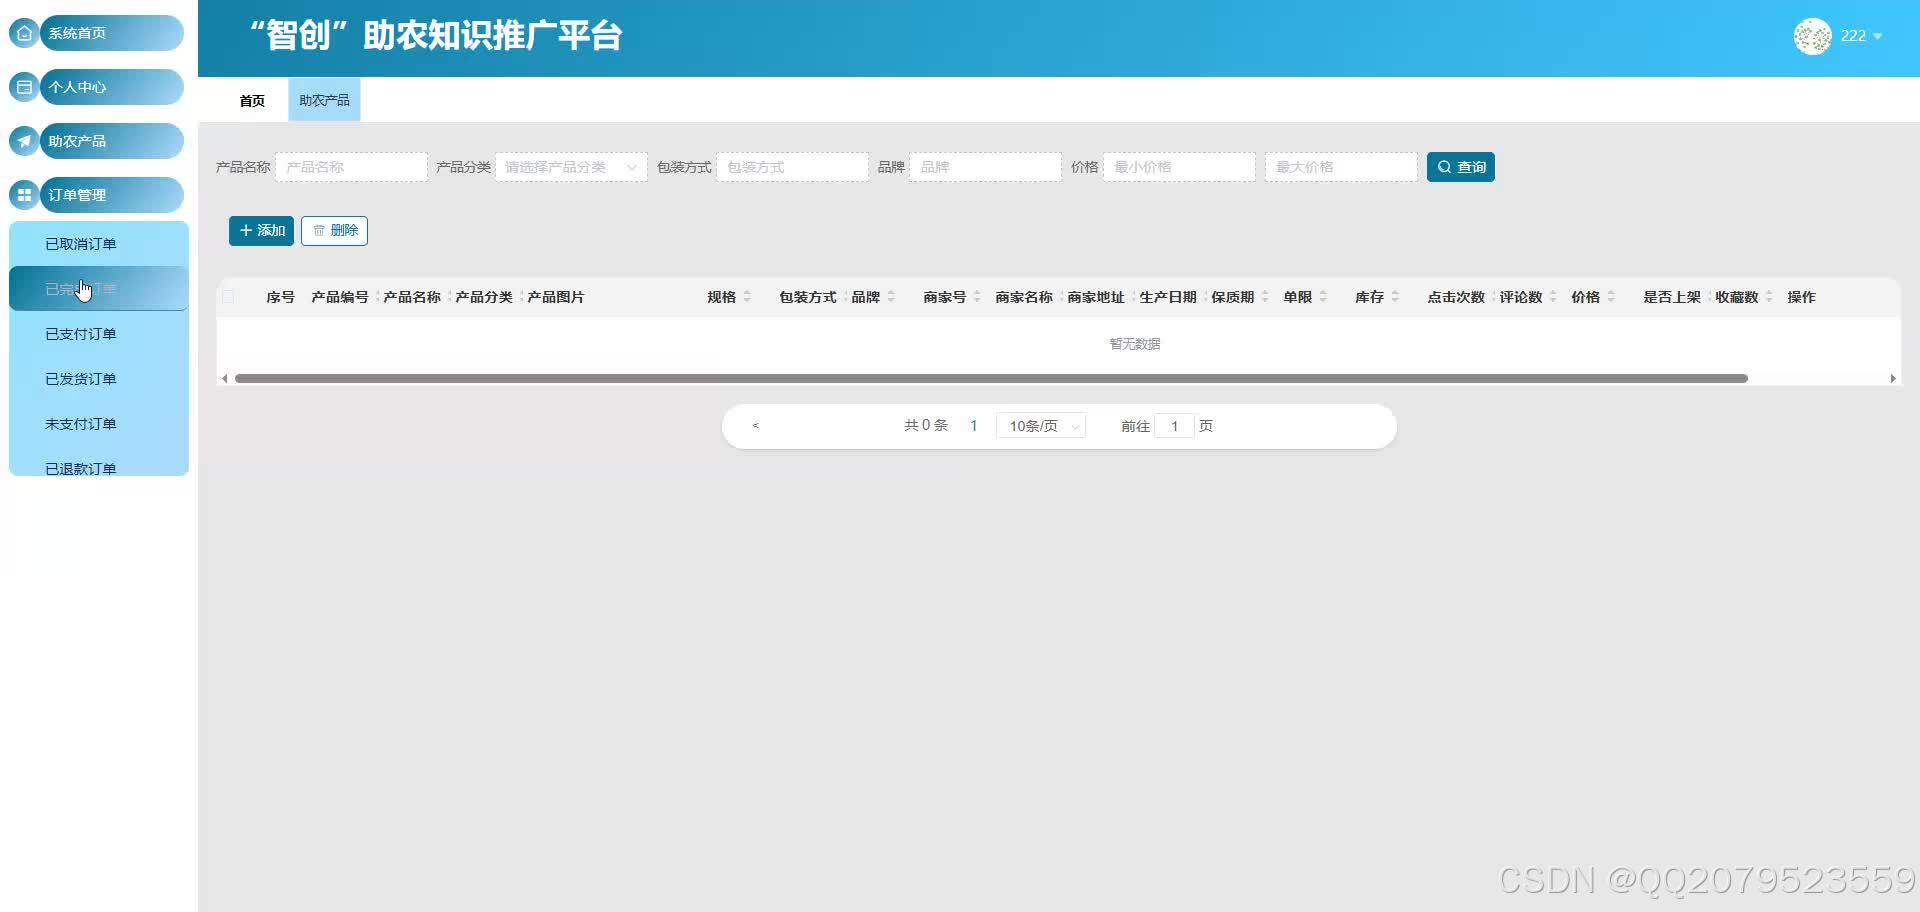
Task: Click the sort arrows on 规格 column
Action: click(747, 297)
